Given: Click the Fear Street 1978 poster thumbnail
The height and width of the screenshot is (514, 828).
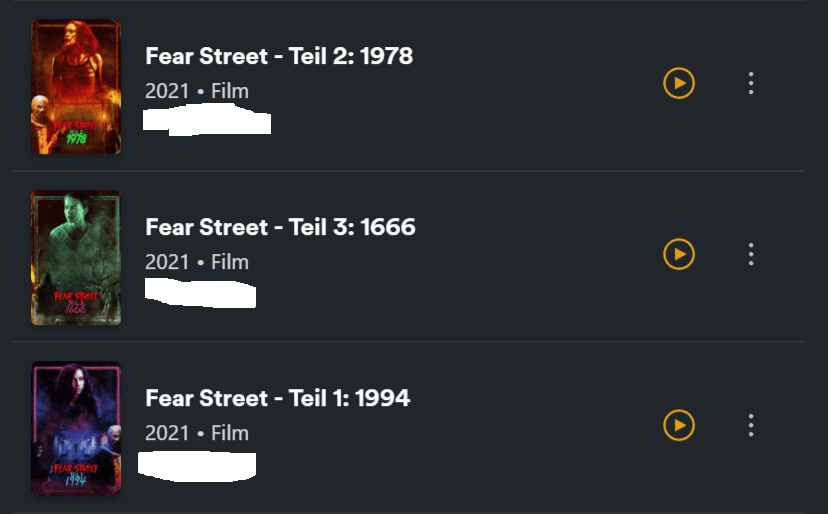Looking at the screenshot, I should [x=76, y=87].
